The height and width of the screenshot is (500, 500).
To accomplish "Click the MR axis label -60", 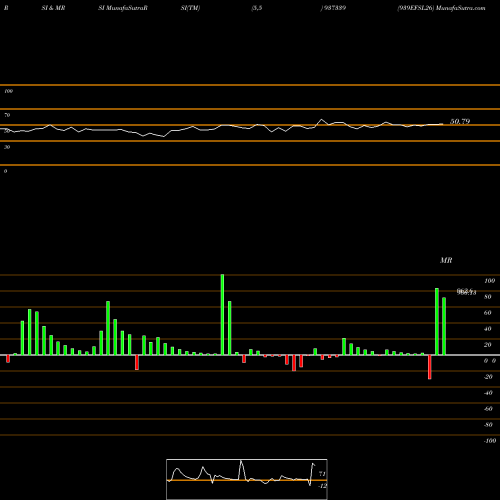I will (x=488, y=409).
